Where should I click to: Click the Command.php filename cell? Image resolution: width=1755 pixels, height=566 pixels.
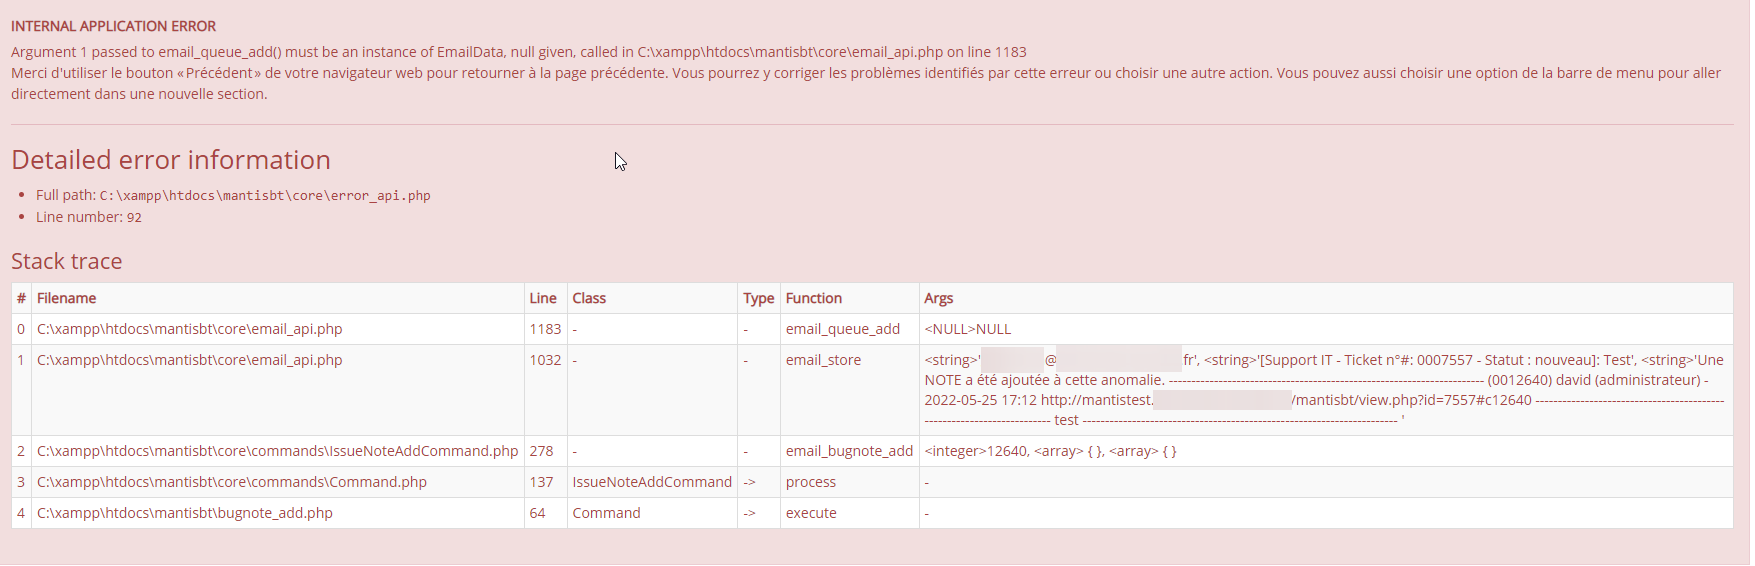point(232,482)
